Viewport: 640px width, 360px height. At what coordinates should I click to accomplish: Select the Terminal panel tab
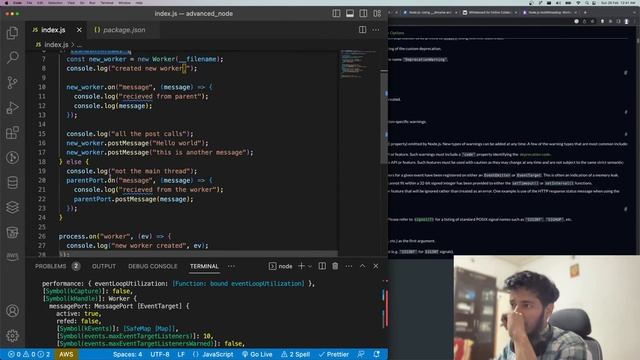(204, 266)
